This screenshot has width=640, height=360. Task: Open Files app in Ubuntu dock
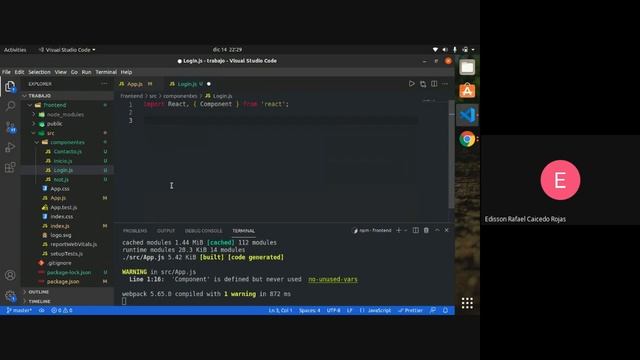tap(467, 67)
